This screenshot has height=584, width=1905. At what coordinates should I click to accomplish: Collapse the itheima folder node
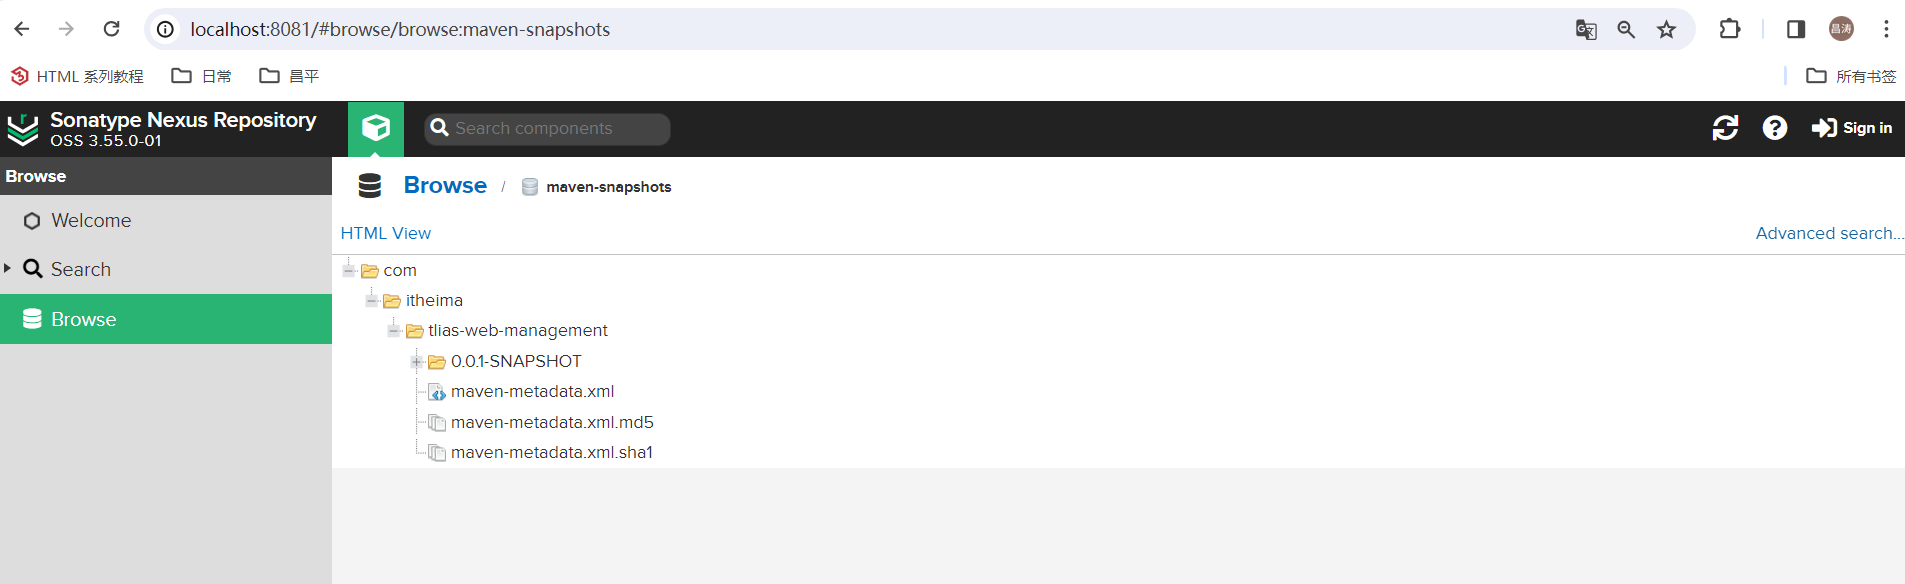372,300
